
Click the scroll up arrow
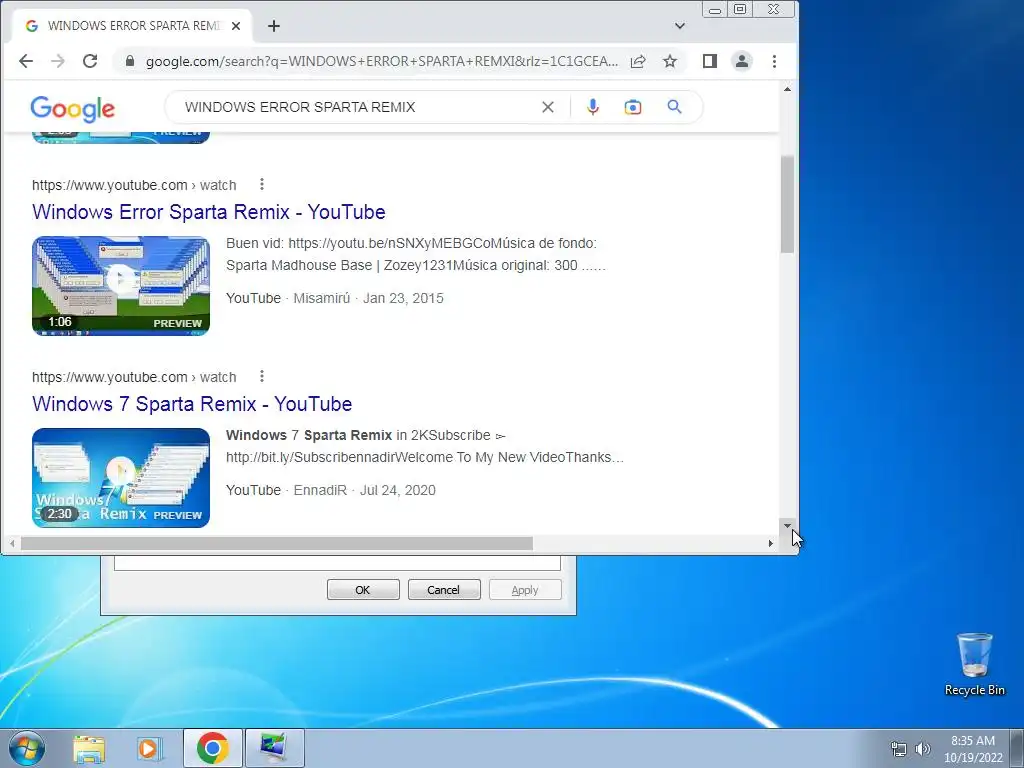point(787,89)
